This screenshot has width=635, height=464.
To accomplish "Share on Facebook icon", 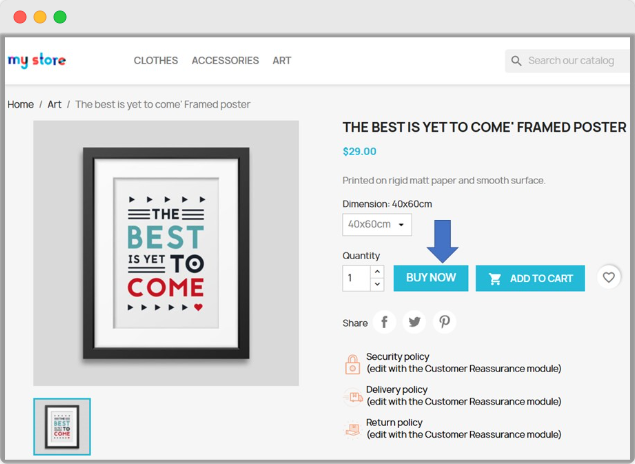I will coord(385,322).
